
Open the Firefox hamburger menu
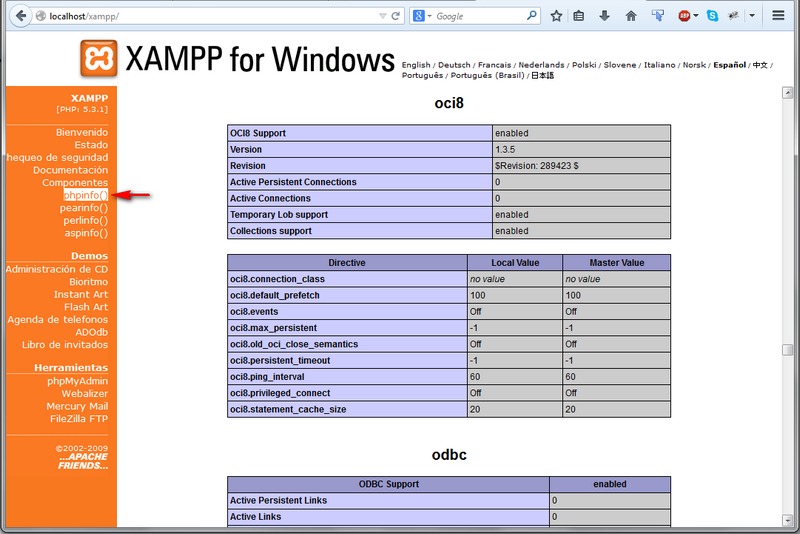pyautogui.click(x=778, y=16)
